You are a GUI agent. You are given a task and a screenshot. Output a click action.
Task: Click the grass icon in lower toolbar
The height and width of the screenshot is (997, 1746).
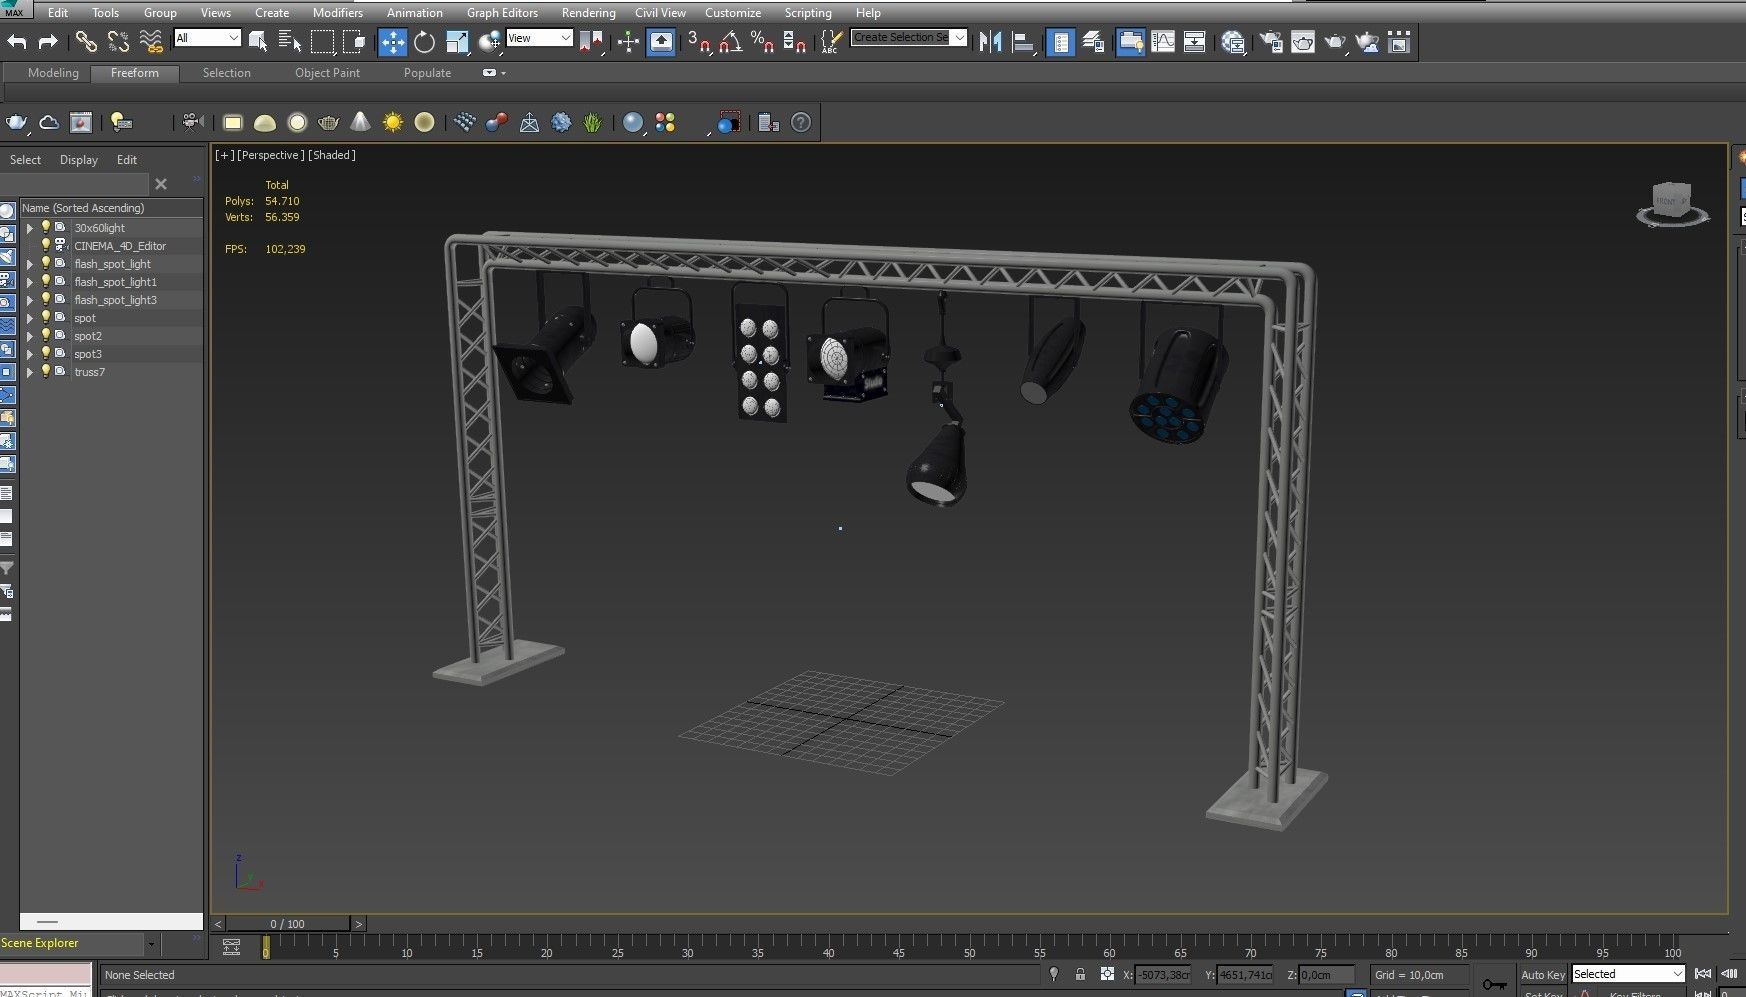pyautogui.click(x=593, y=122)
